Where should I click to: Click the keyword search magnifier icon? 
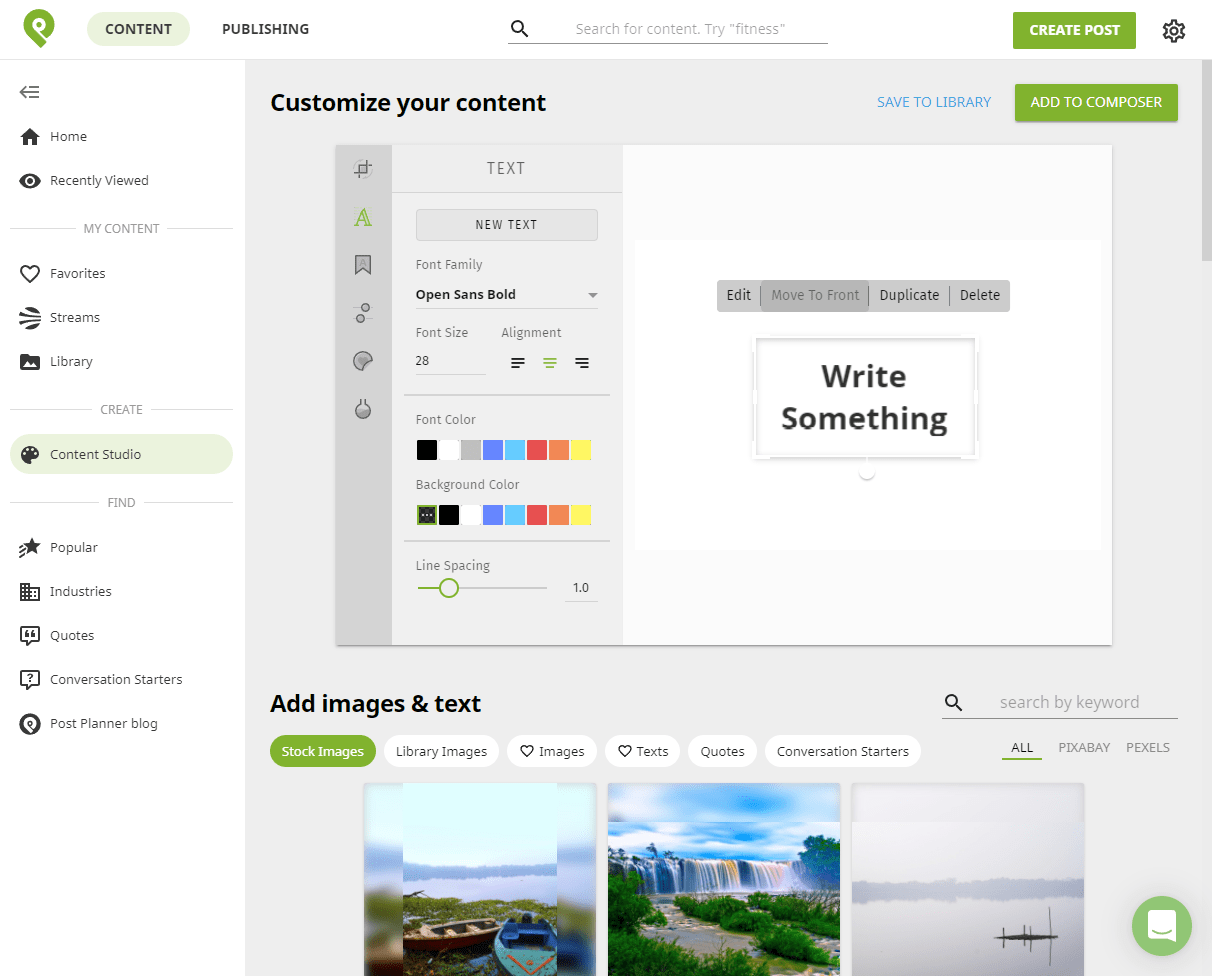[954, 703]
